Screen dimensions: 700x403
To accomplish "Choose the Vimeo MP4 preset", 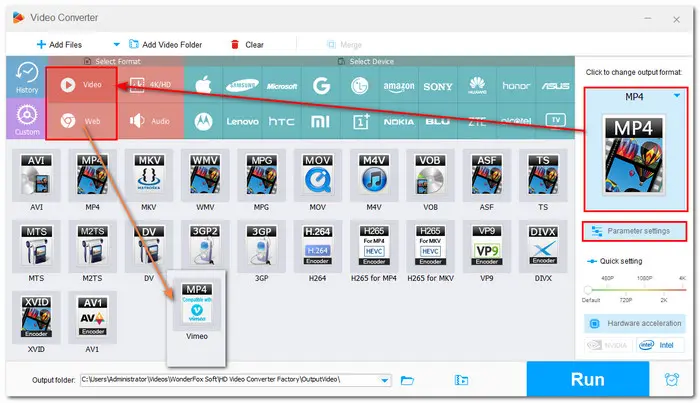I will click(x=196, y=304).
